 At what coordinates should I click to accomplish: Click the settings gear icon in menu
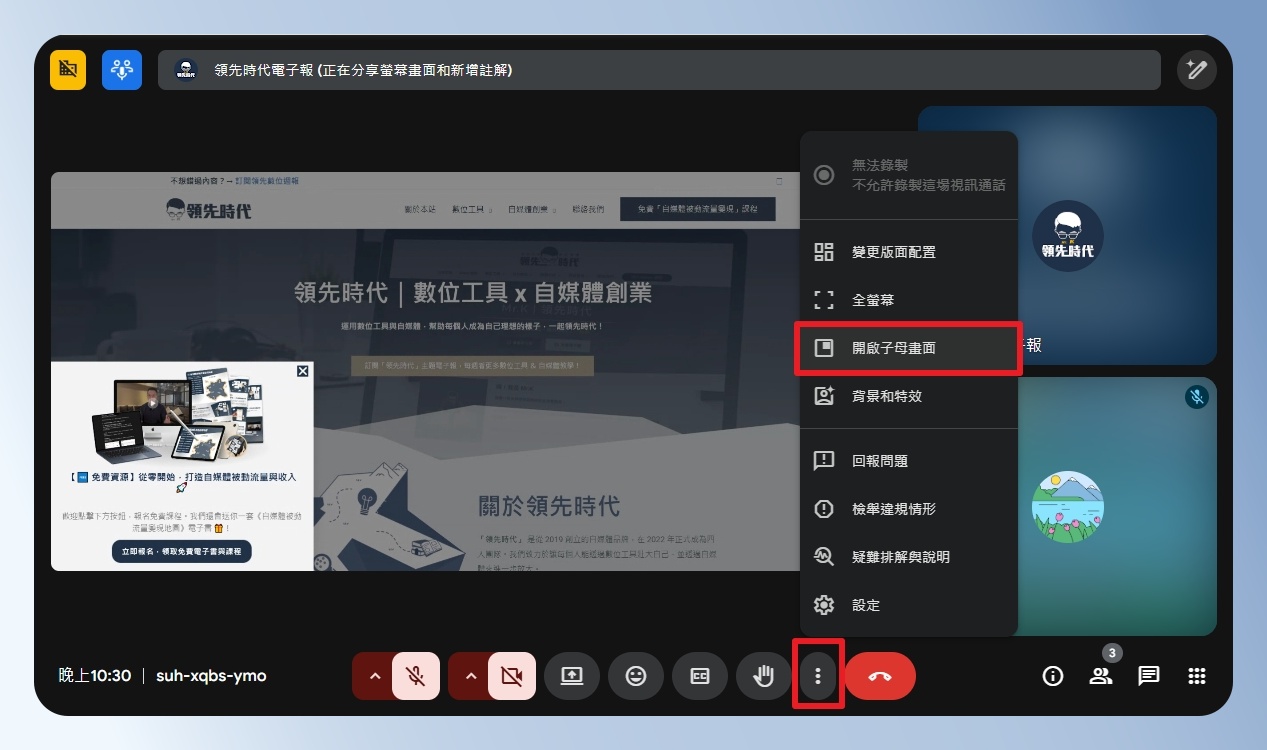[824, 605]
